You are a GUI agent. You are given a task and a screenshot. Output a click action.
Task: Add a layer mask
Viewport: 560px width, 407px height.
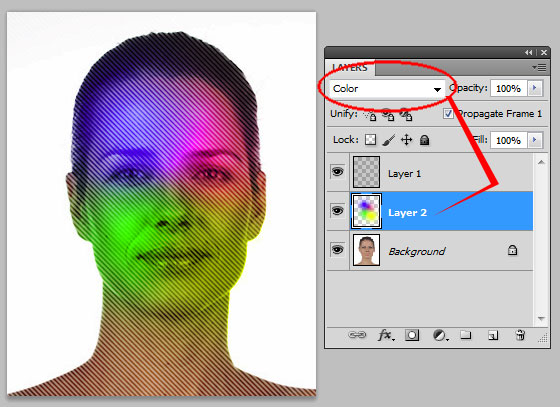coord(412,335)
